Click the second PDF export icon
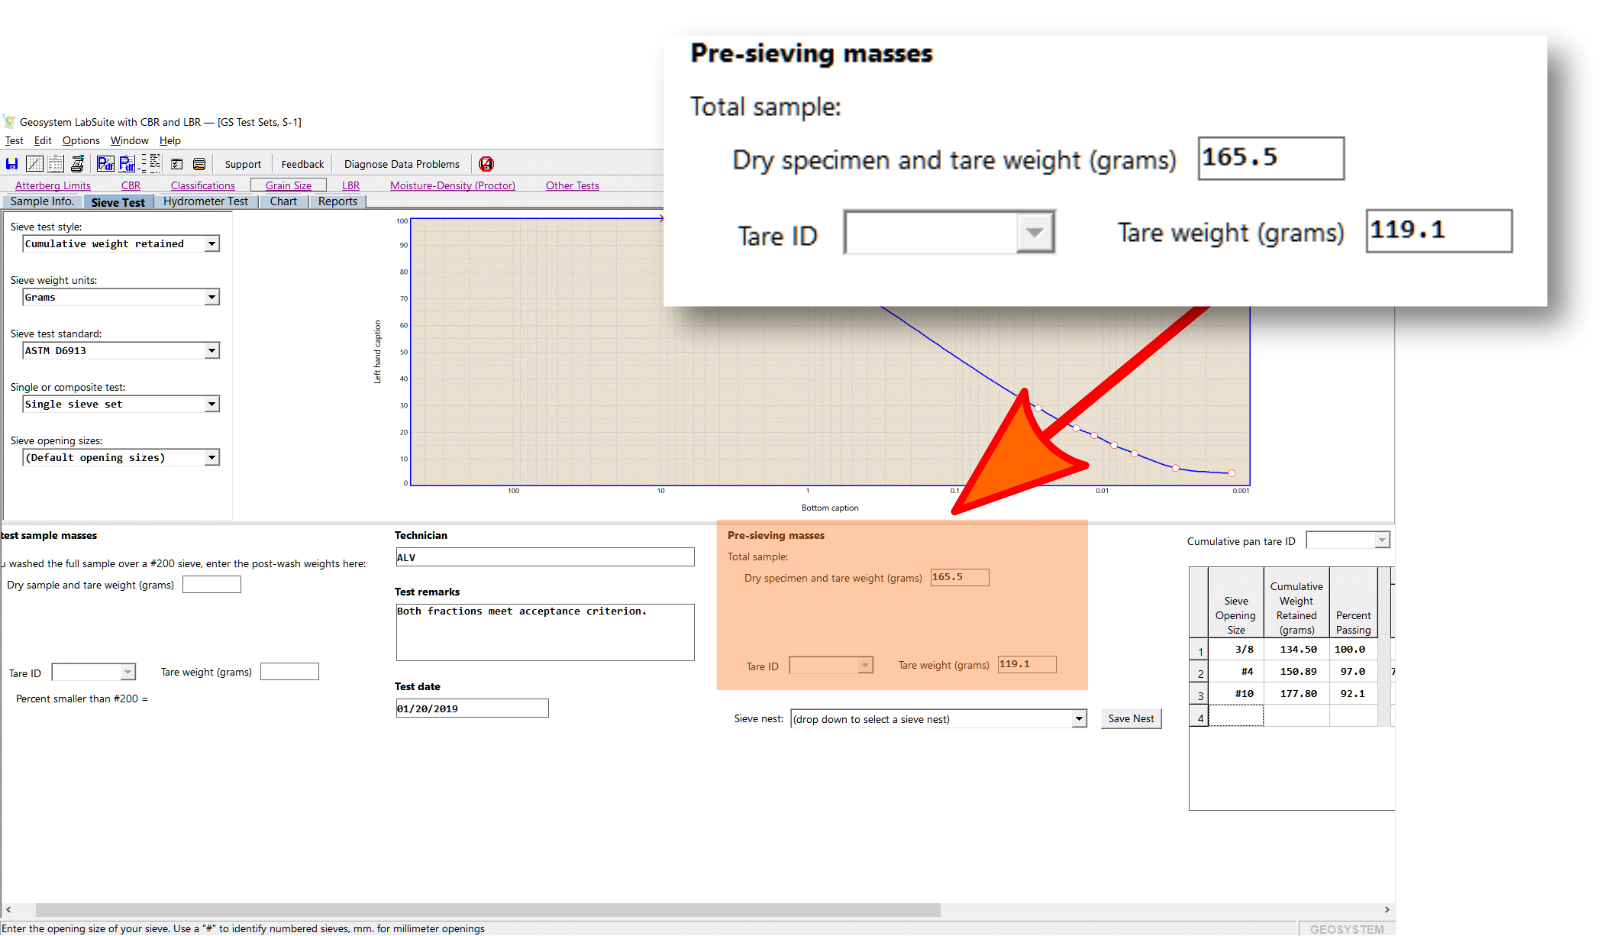 [127, 164]
